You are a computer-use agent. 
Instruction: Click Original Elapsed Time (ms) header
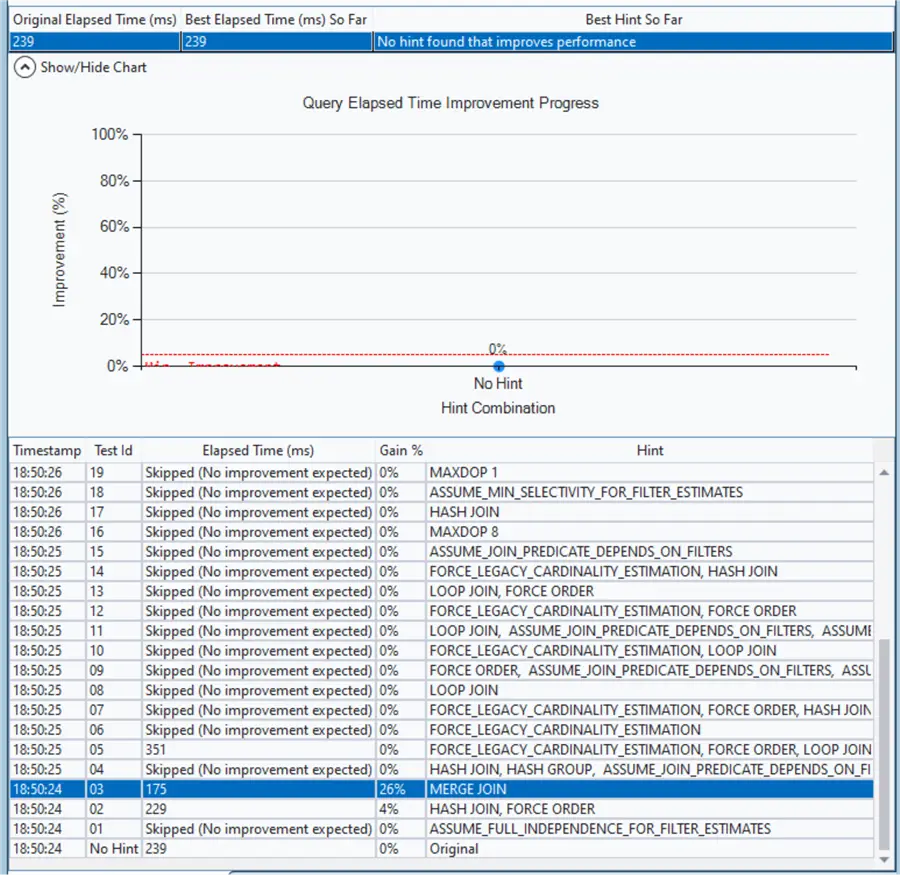[95, 20]
